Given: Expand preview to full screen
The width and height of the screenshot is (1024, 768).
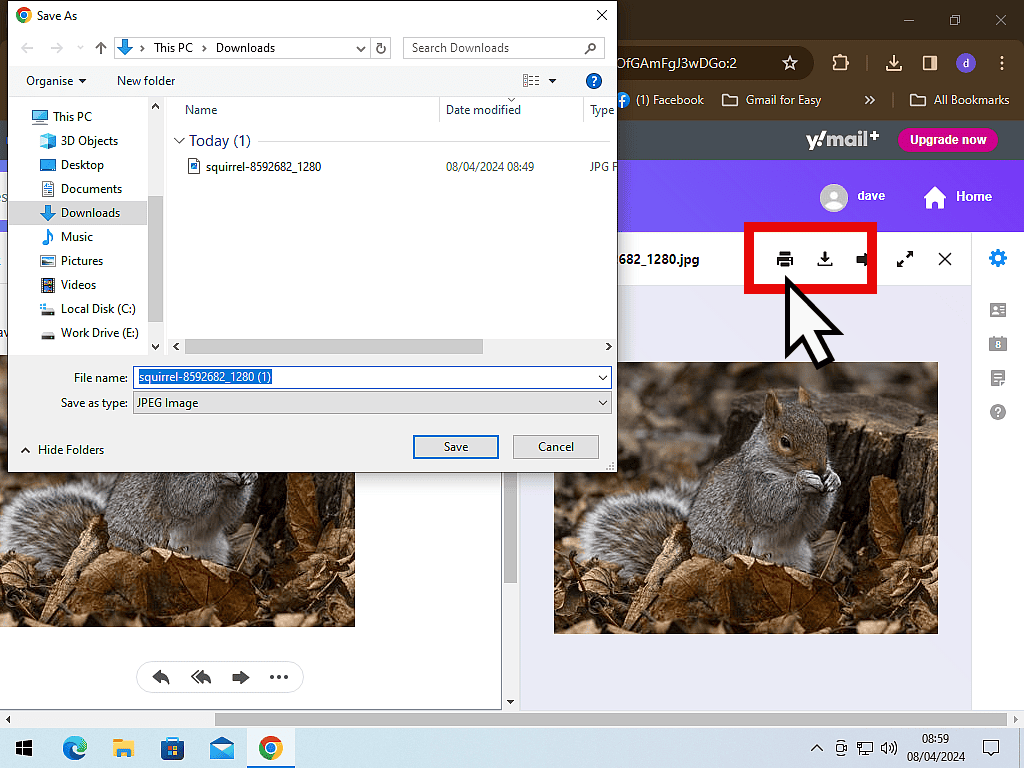Looking at the screenshot, I should tap(905, 259).
